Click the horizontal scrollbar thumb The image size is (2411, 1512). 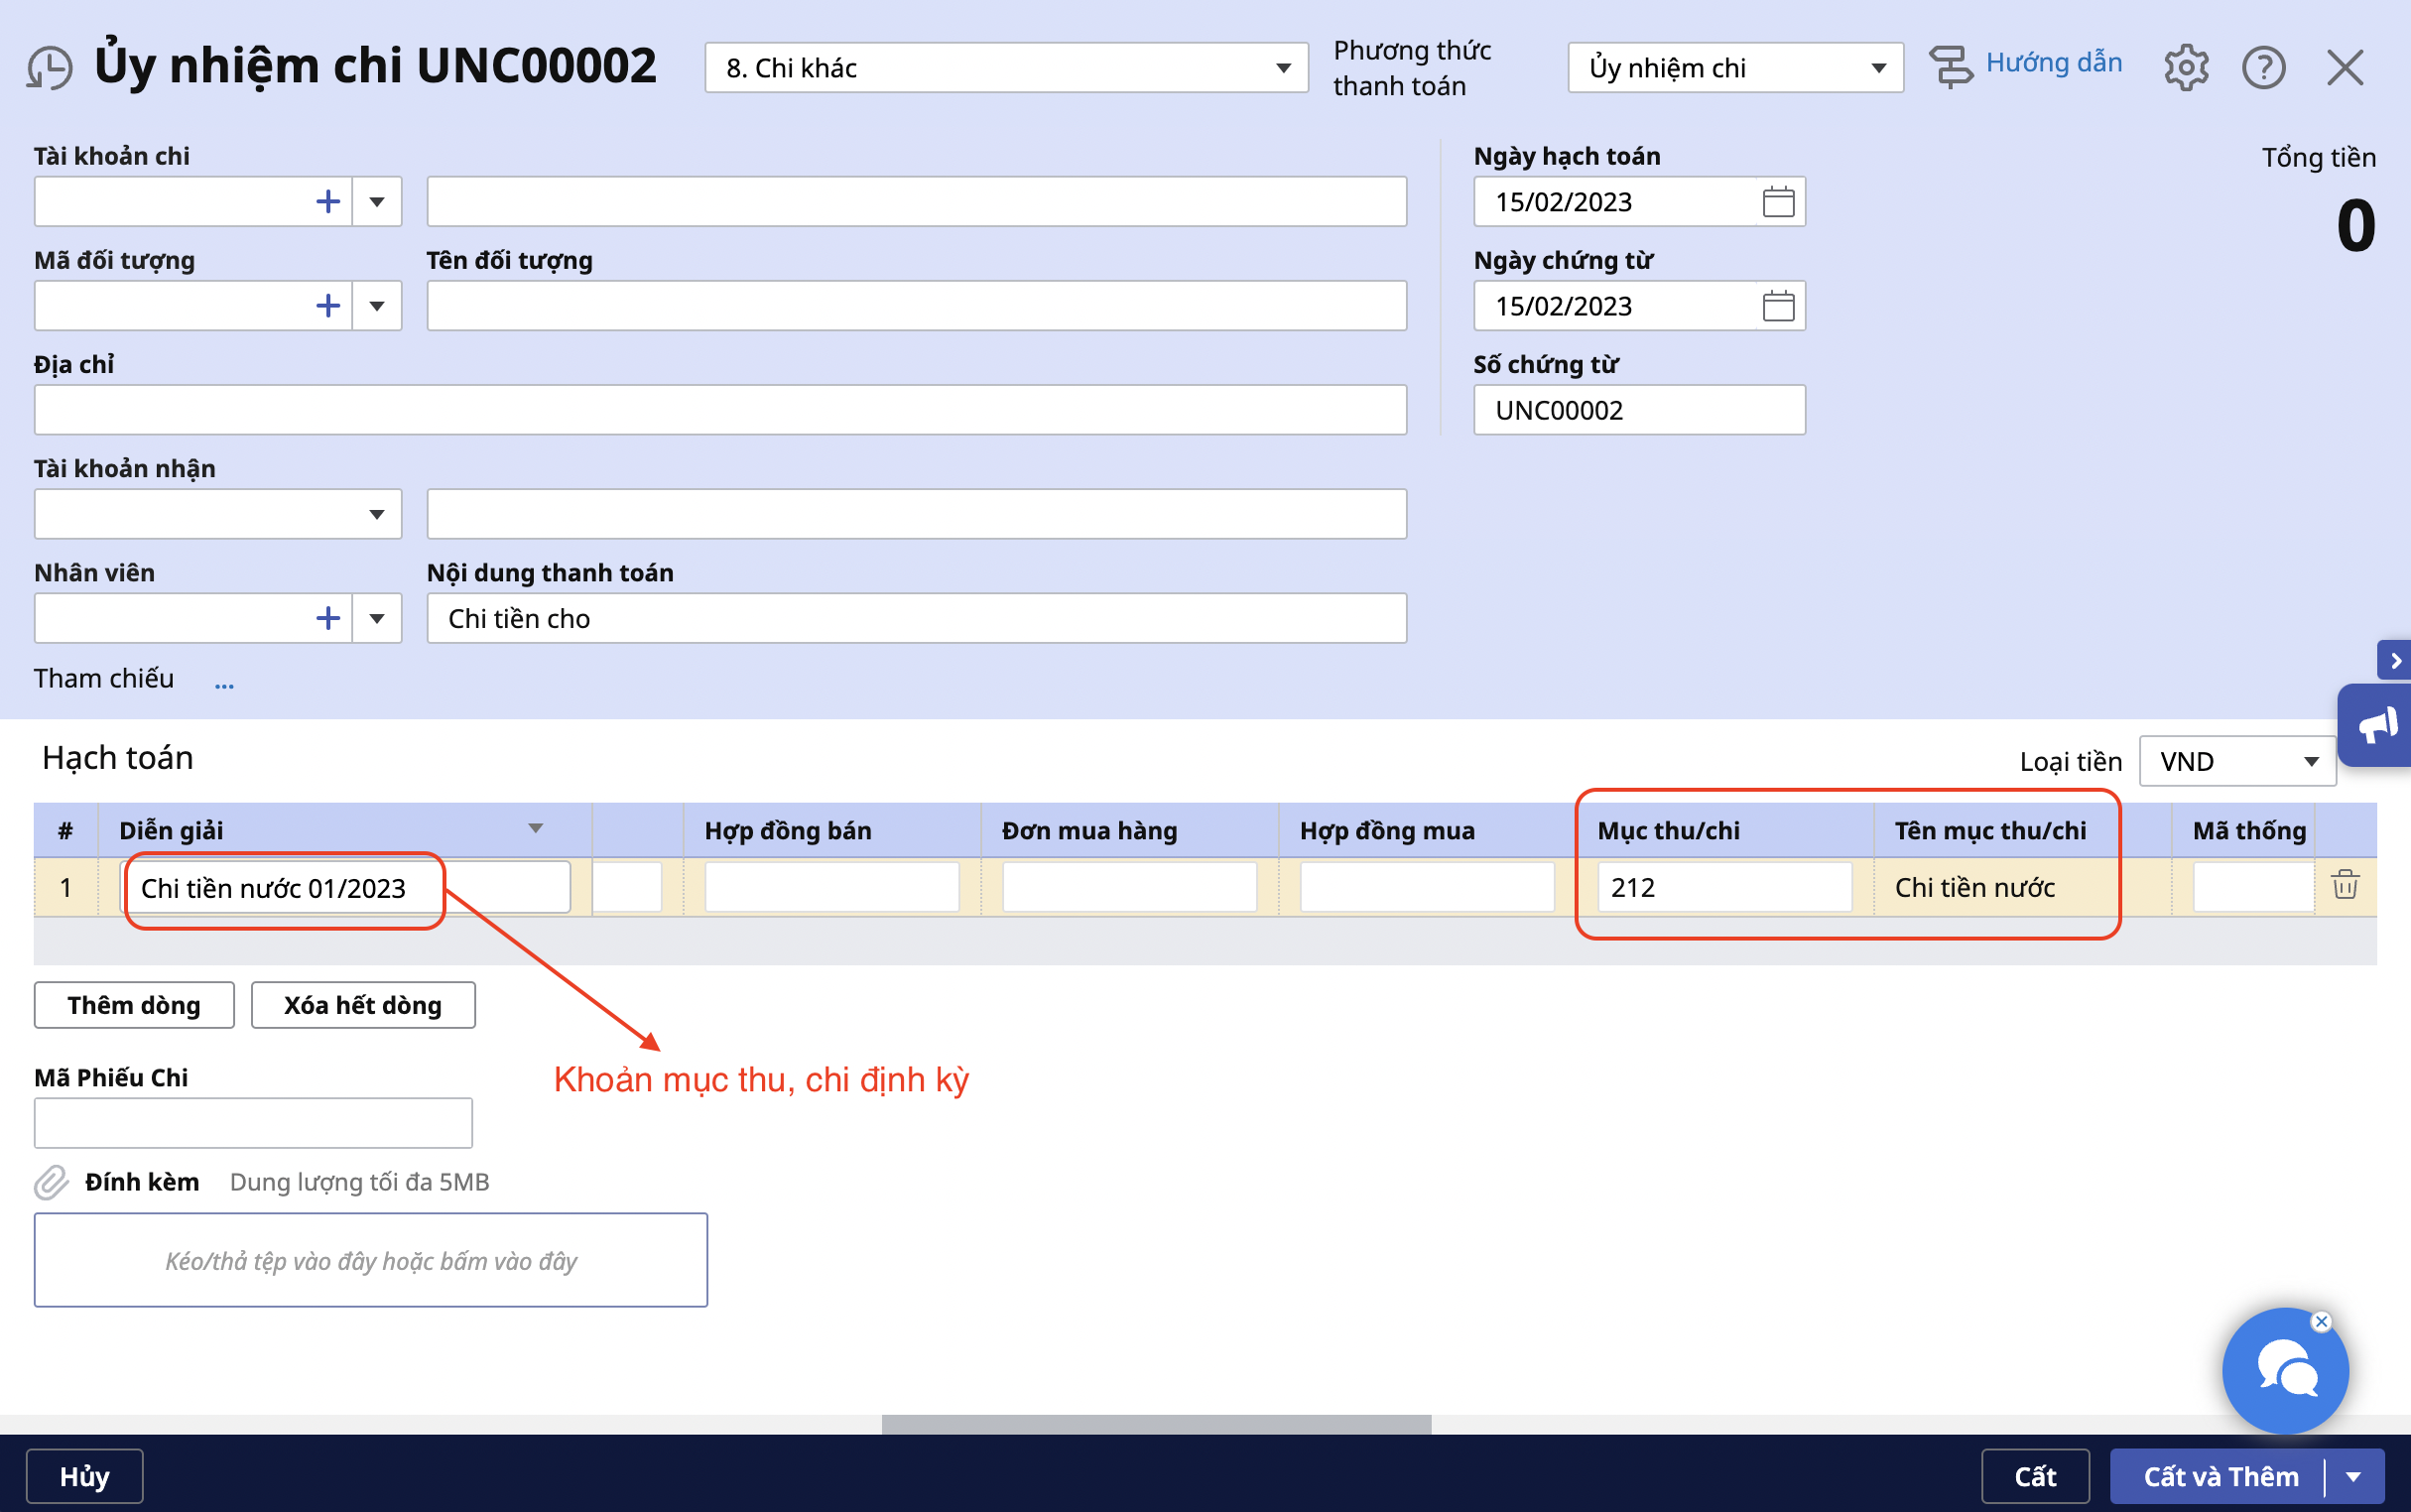pos(1156,1424)
